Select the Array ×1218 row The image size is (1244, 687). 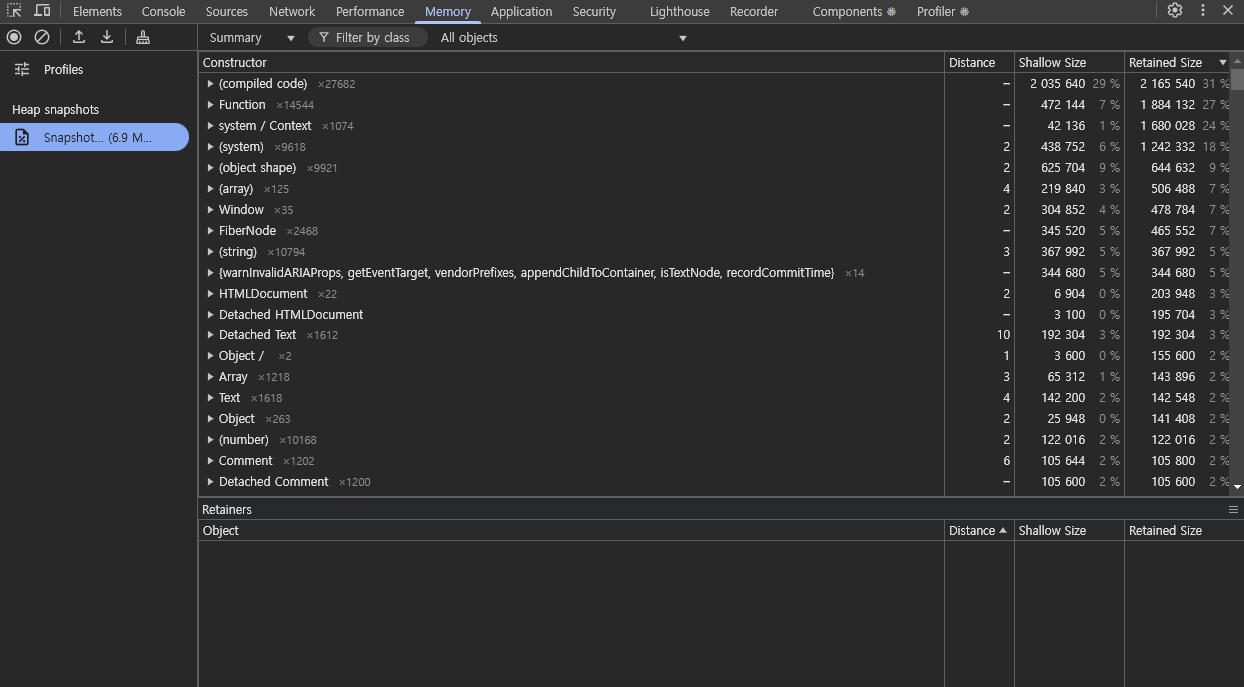coord(714,377)
